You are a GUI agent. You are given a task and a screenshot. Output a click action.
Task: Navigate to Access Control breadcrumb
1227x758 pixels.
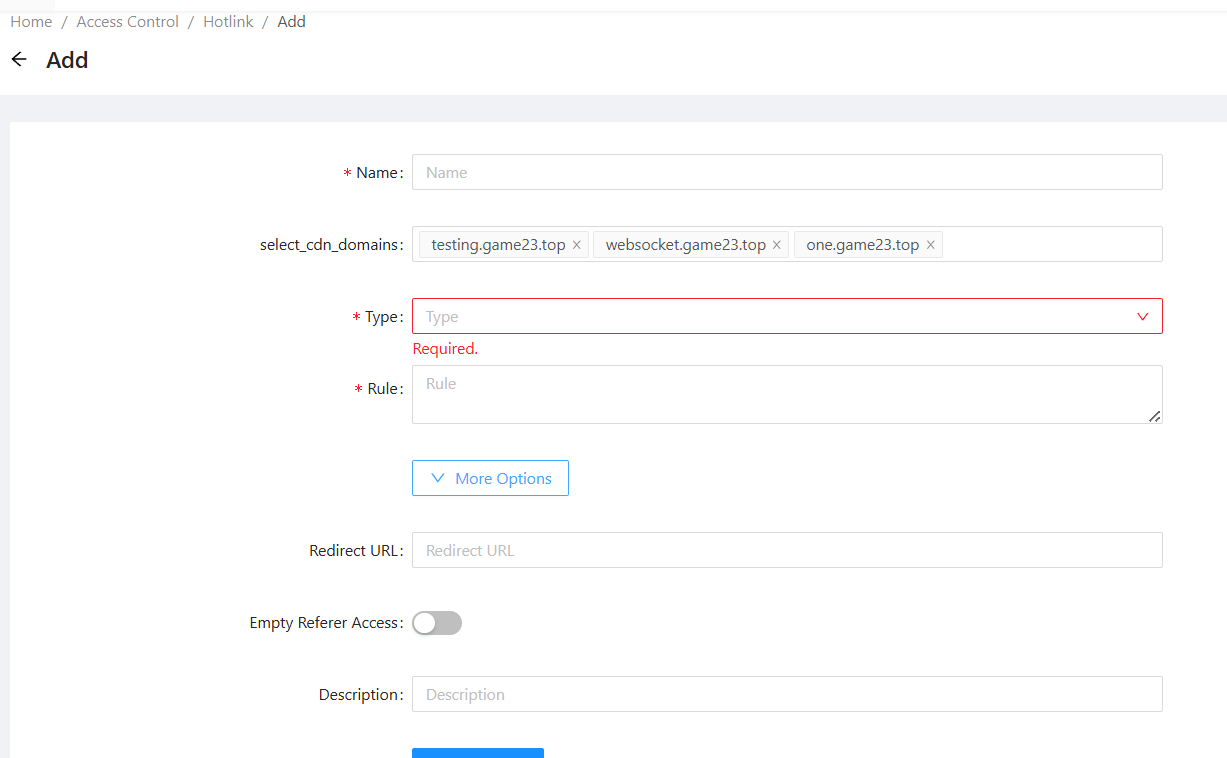click(128, 22)
